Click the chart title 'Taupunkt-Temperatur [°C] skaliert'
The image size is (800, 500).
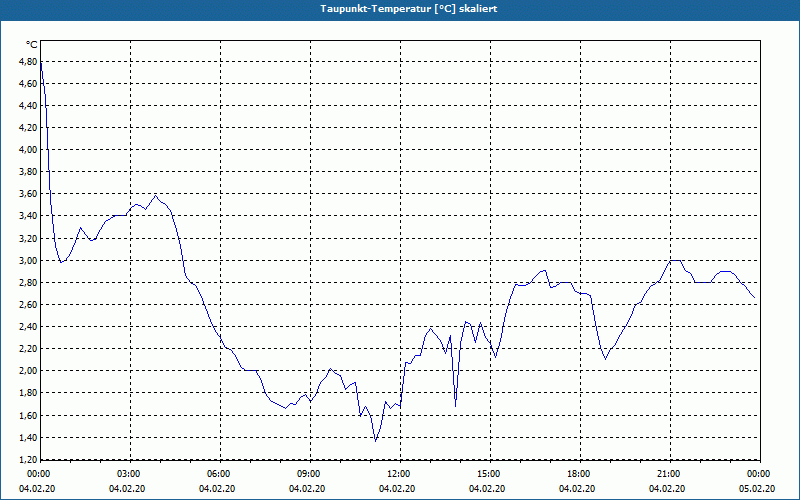(x=409, y=9)
